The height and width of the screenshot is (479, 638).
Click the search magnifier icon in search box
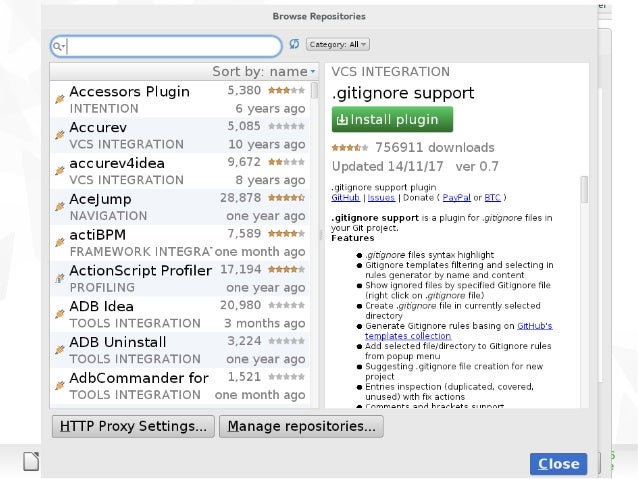point(58,46)
